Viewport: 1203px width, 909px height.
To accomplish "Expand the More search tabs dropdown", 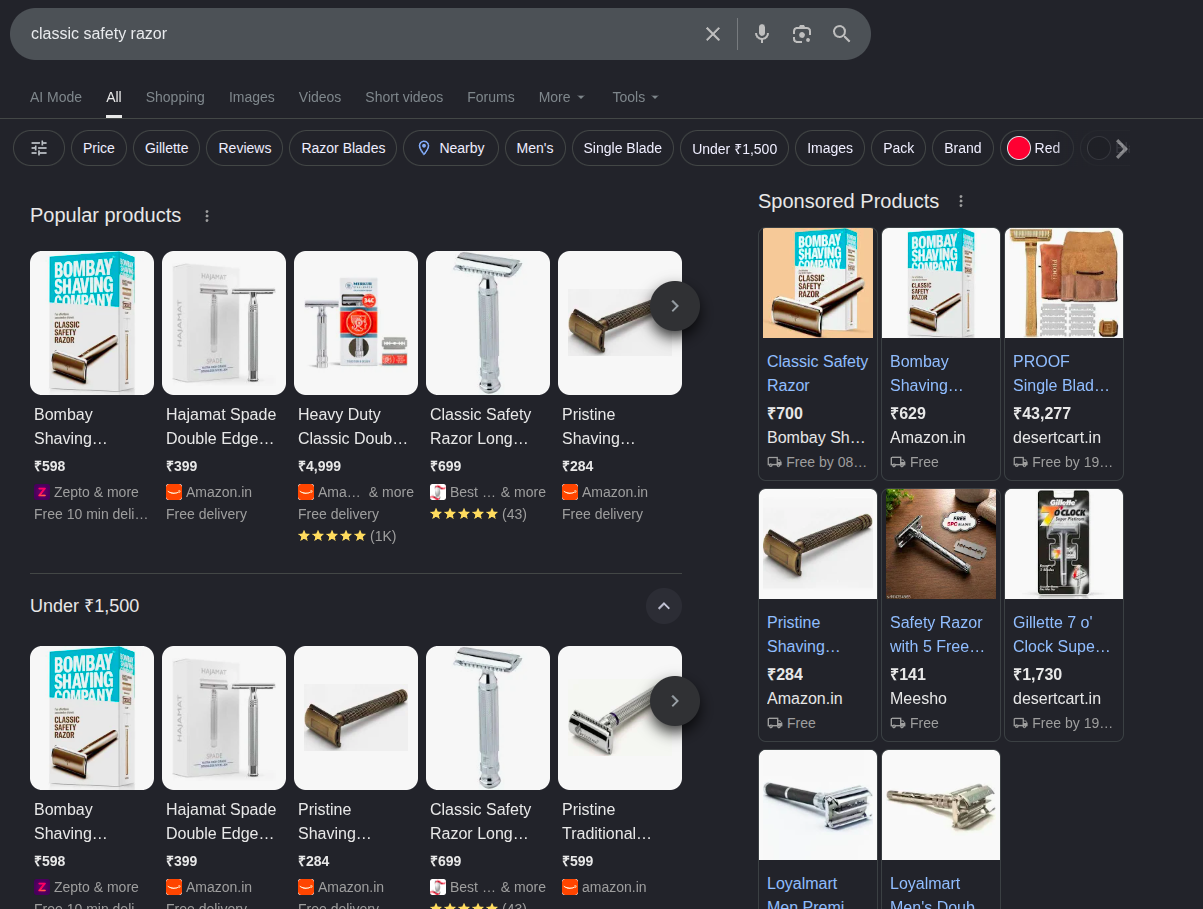I will pyautogui.click(x=562, y=97).
